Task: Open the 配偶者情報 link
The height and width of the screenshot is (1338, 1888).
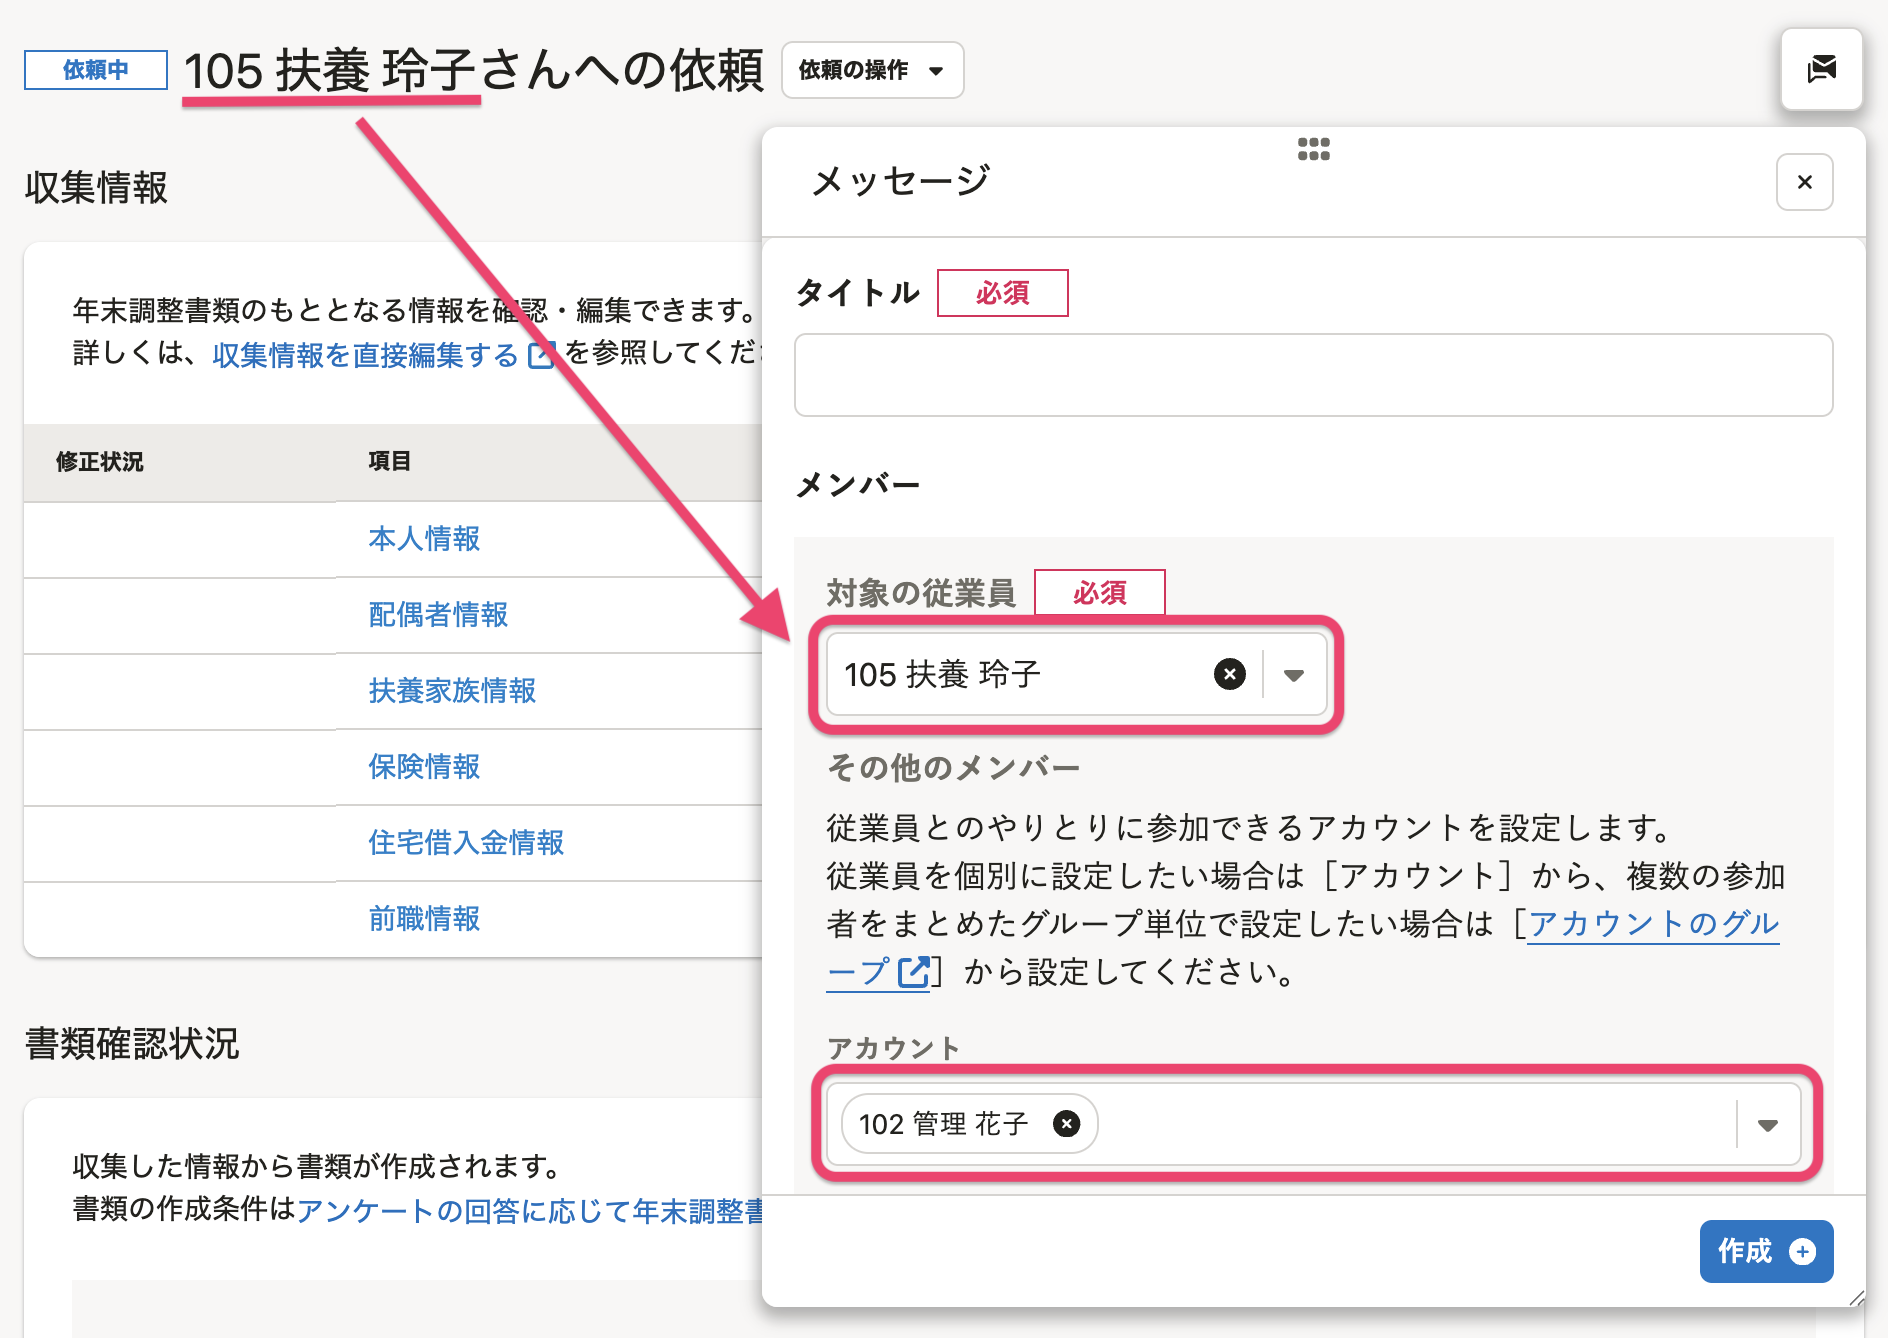Action: click(438, 615)
